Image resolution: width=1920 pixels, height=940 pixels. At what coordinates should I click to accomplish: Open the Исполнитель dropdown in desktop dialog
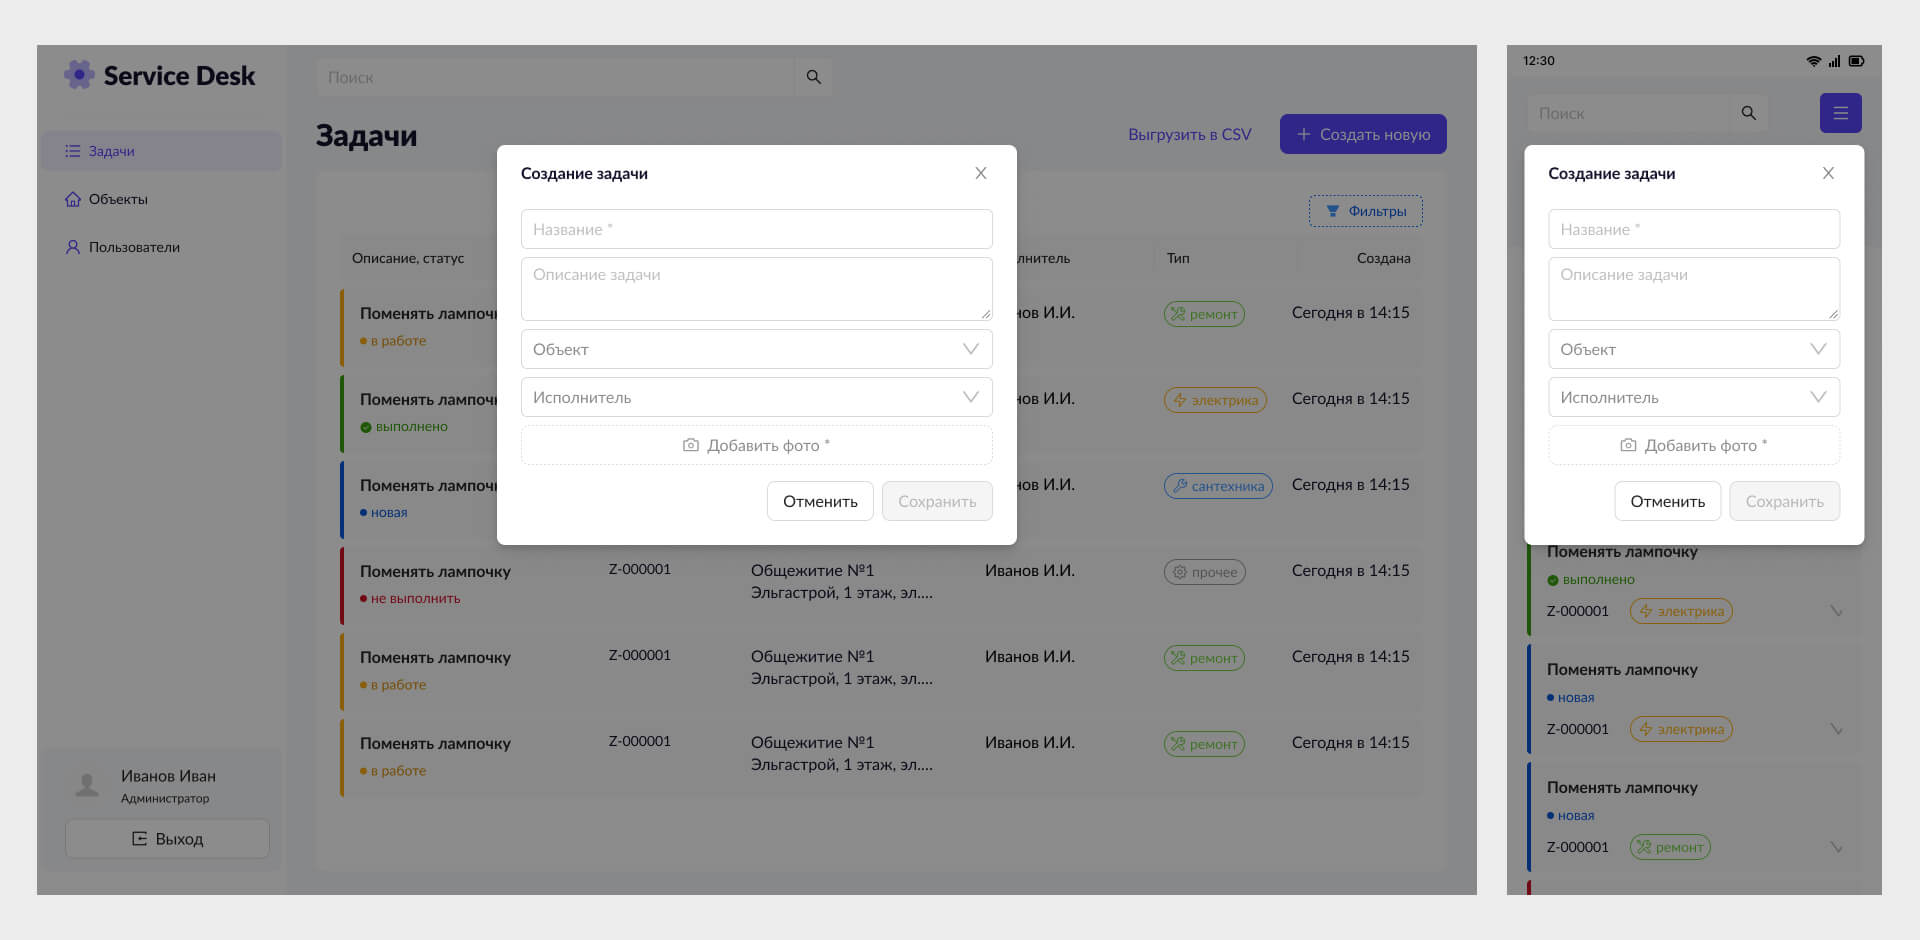(757, 397)
